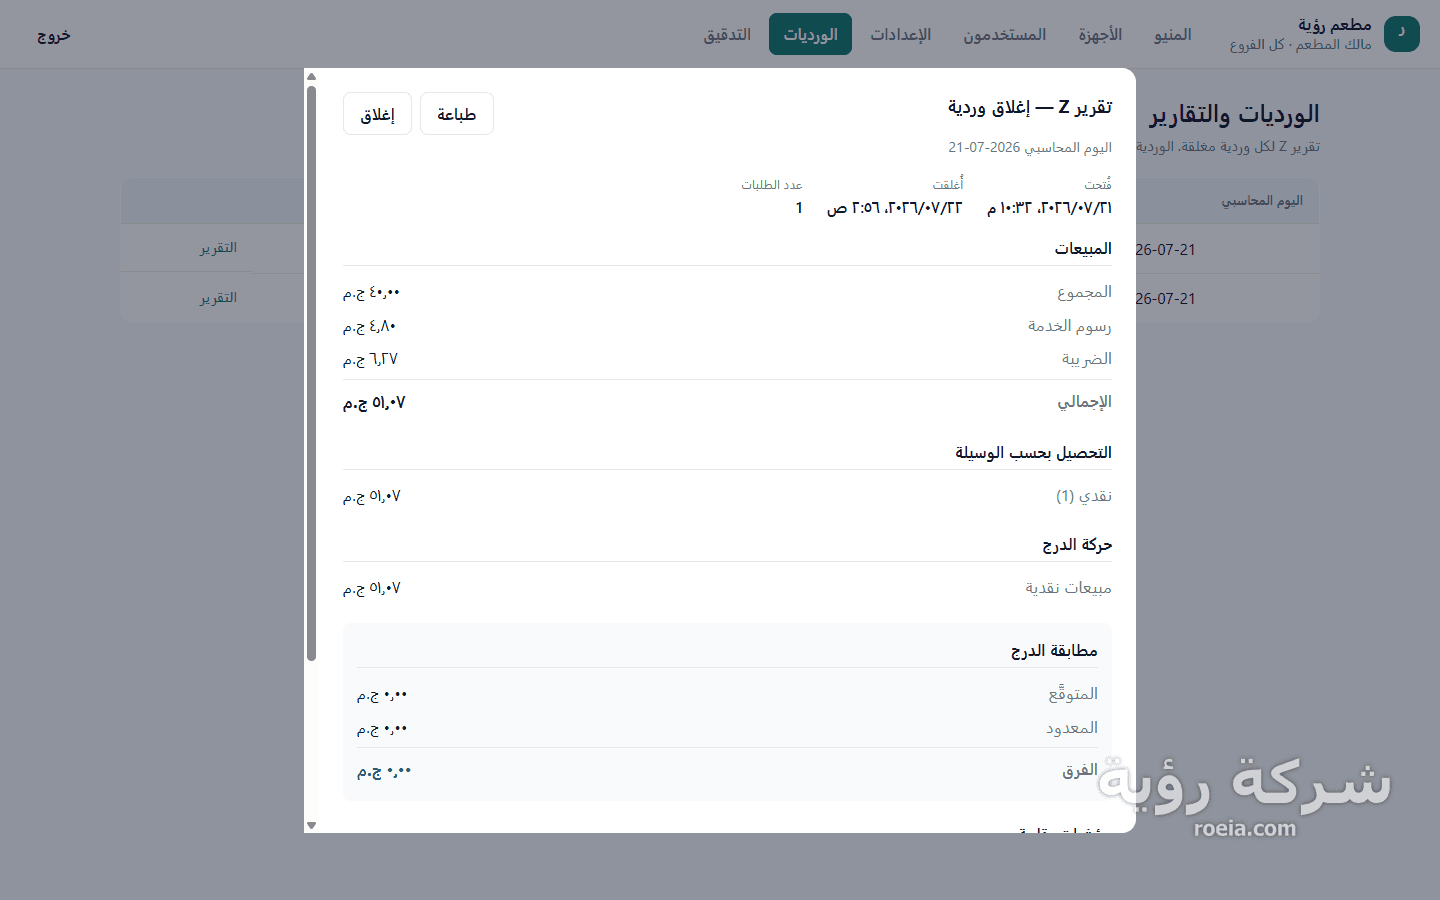Open the الورديات tab

coord(810,34)
